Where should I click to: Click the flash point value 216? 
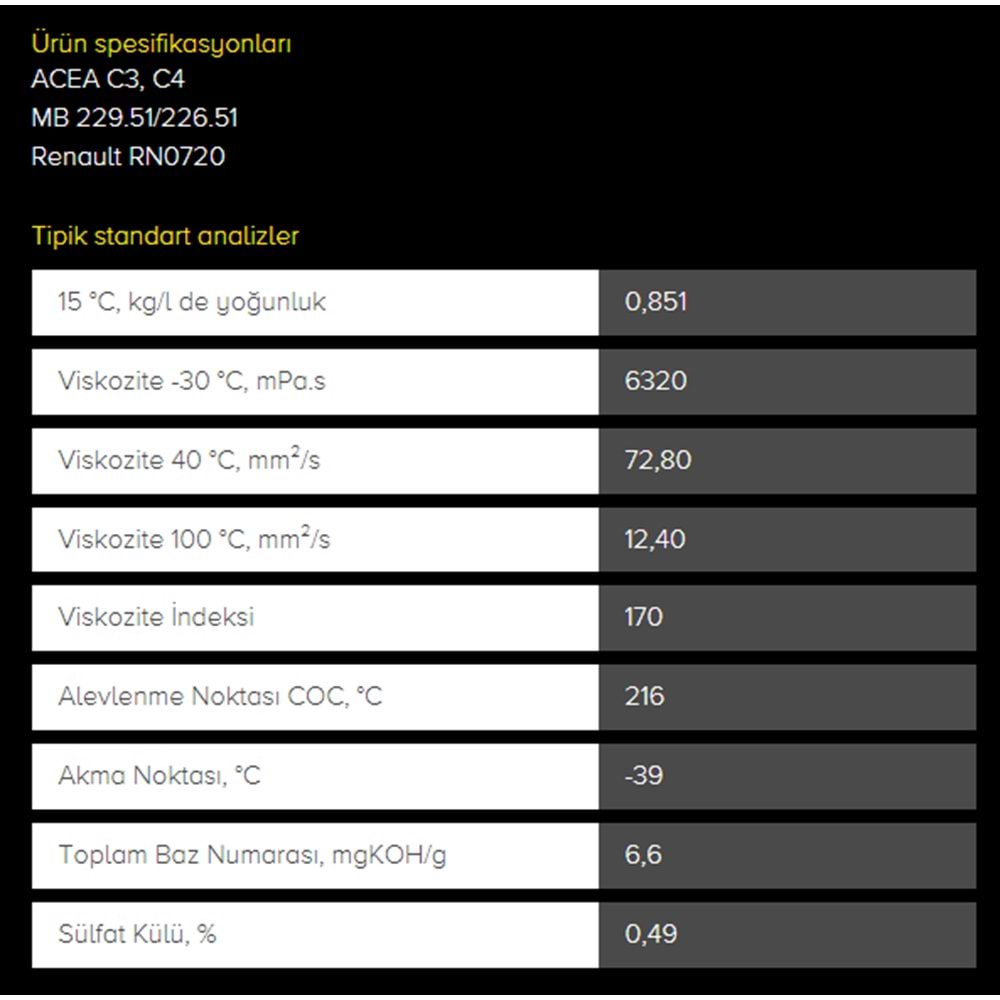(644, 696)
